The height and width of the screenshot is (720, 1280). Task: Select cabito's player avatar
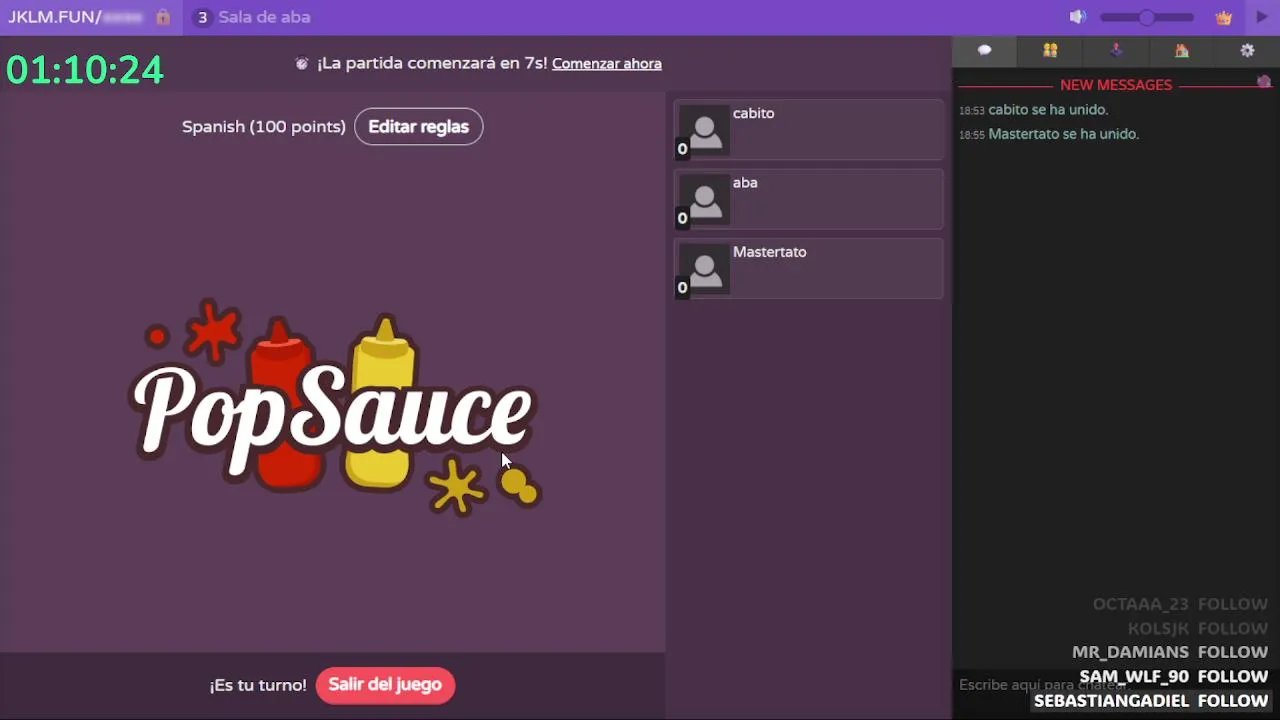tap(704, 130)
